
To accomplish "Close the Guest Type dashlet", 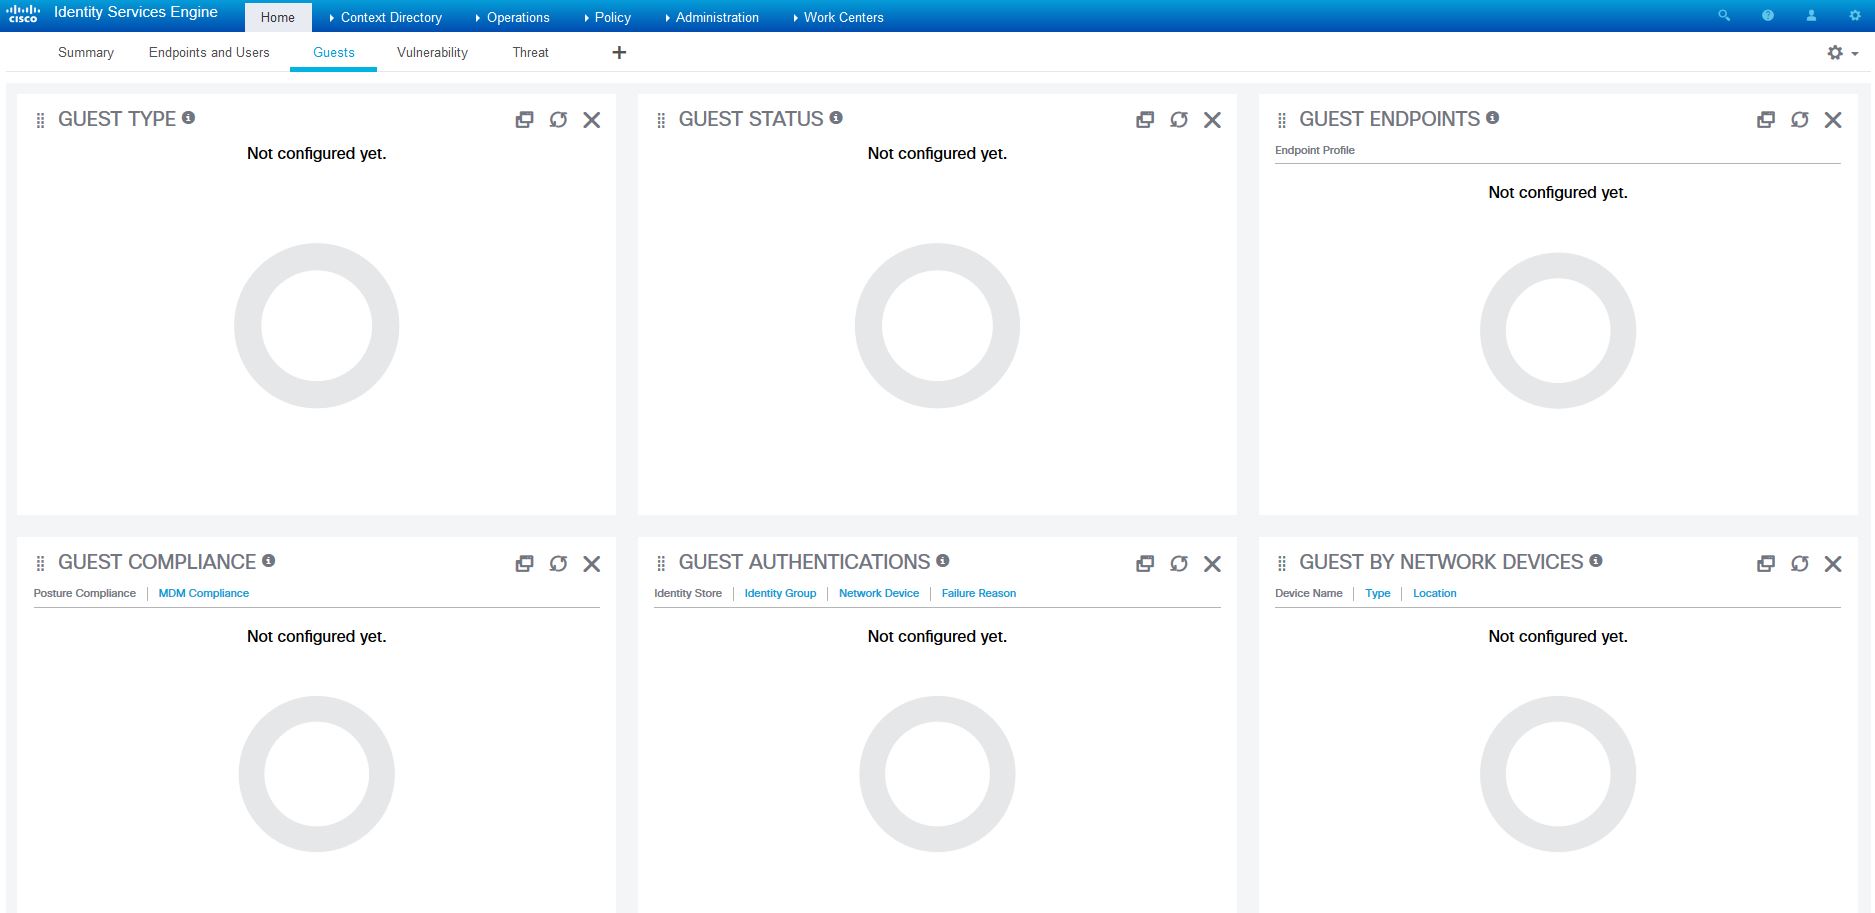I will 592,120.
